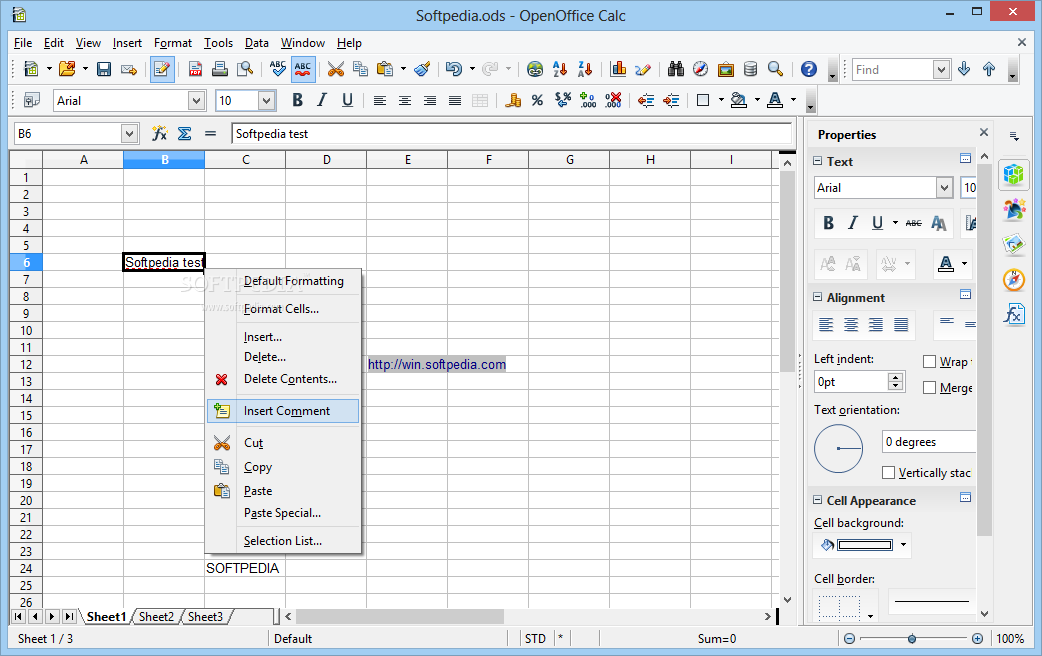Export directly as PDF icon

pyautogui.click(x=195, y=69)
